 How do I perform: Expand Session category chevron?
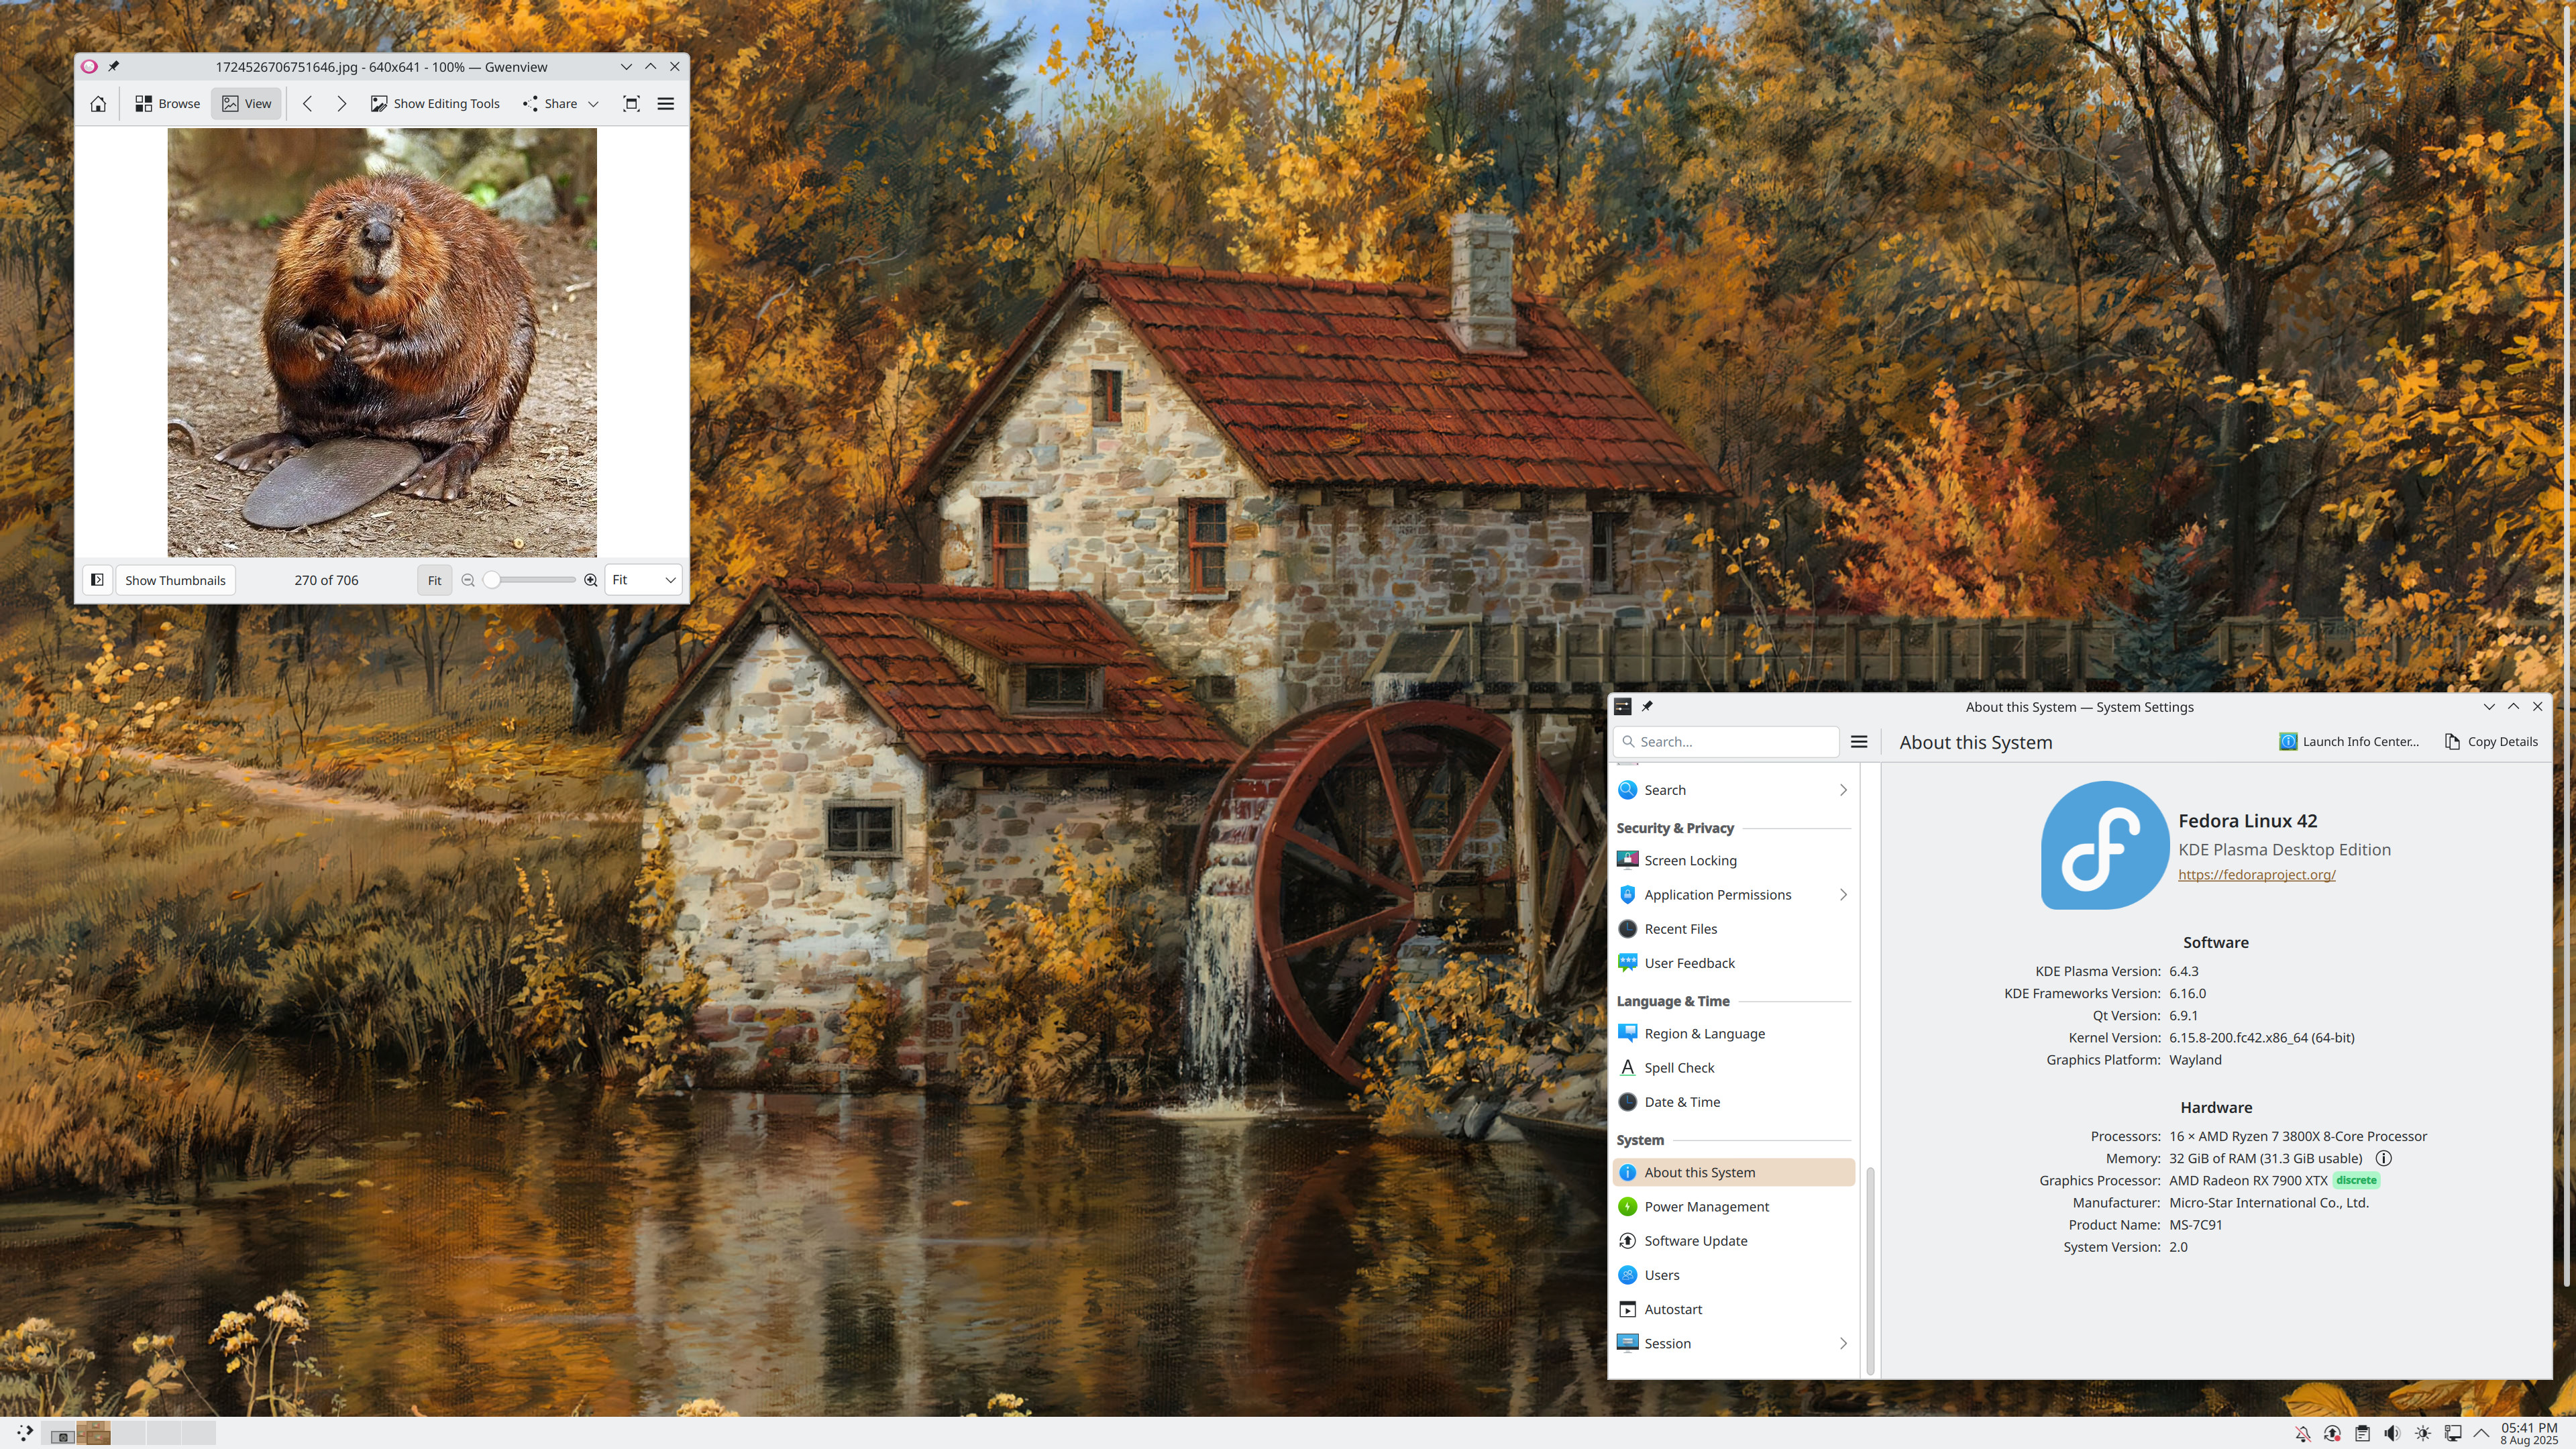(x=1843, y=1344)
